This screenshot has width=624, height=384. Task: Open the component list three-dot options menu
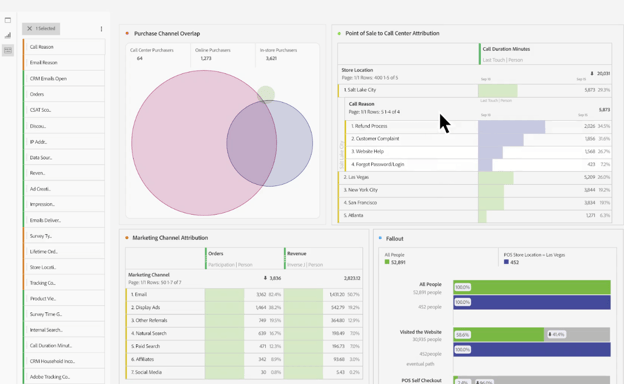pos(101,29)
